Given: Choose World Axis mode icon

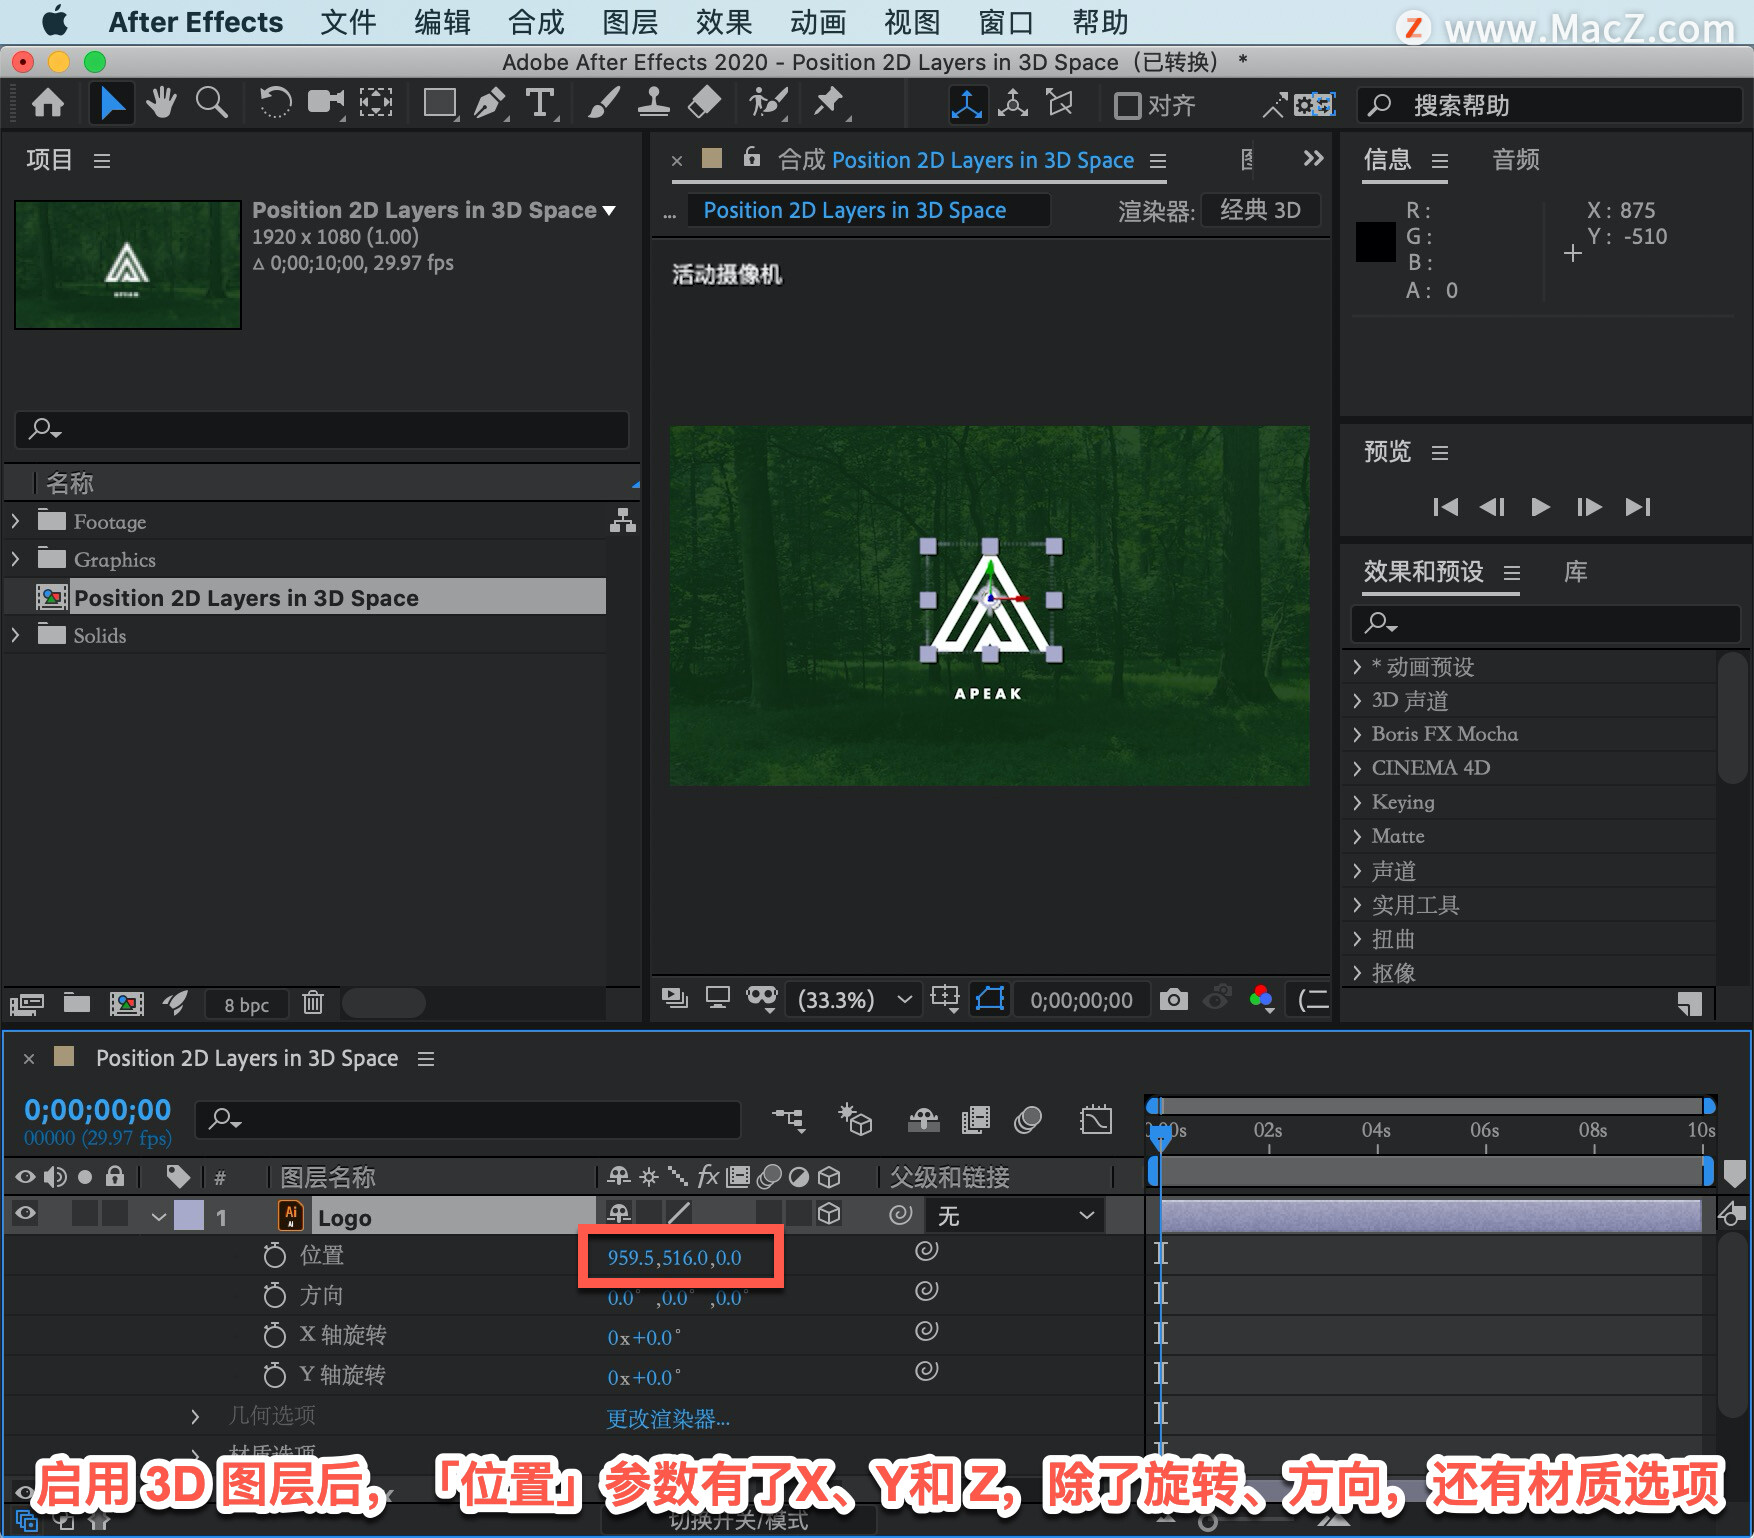Looking at the screenshot, I should point(1013,104).
